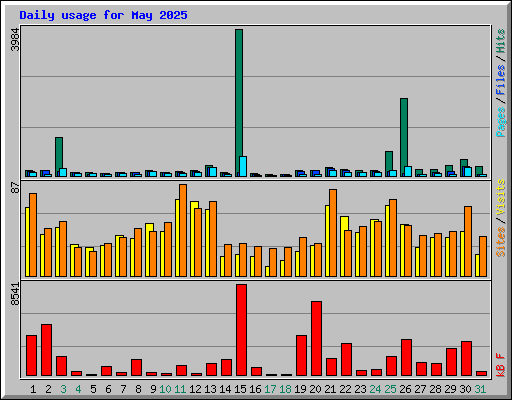This screenshot has height=400, width=512.
Task: Select the orange visits bar for day 1
Action: (33, 235)
